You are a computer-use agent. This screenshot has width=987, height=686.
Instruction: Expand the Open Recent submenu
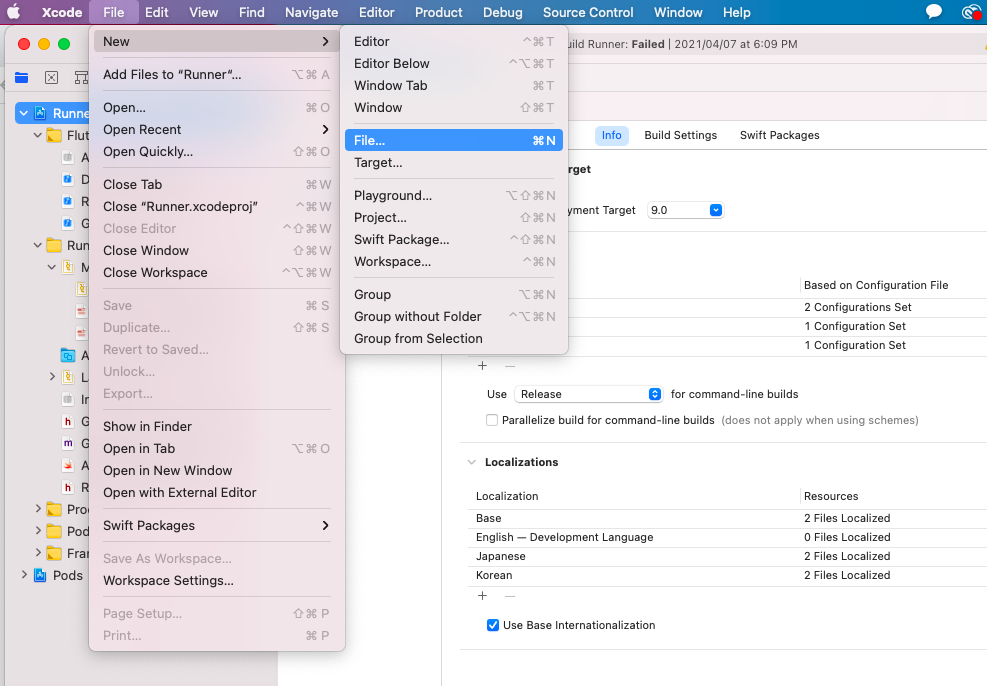(x=217, y=130)
